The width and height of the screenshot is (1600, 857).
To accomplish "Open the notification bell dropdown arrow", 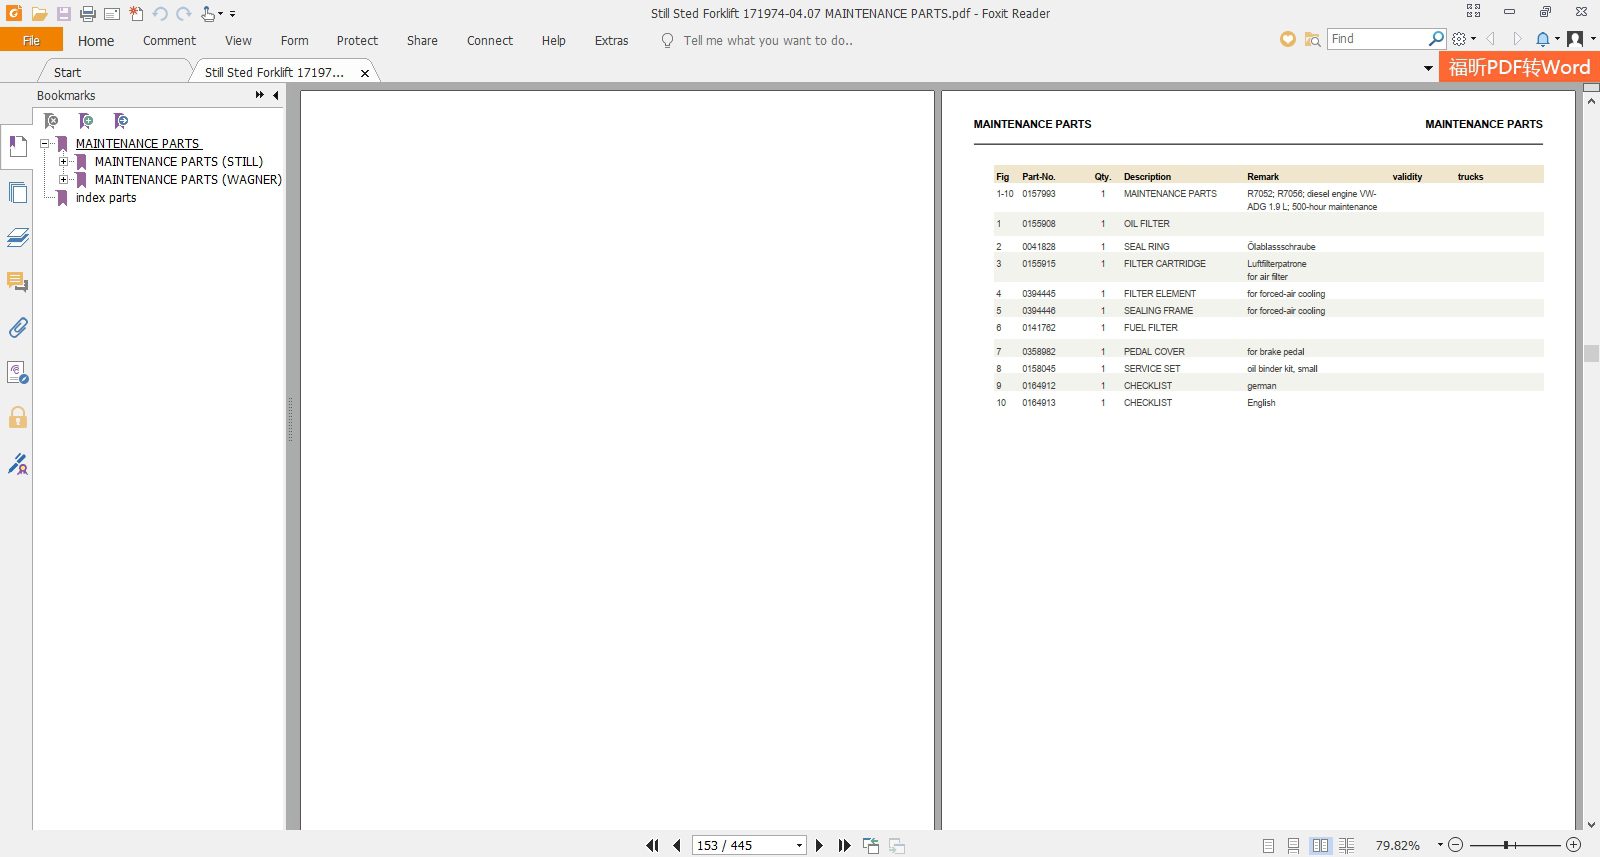I will [x=1557, y=39].
